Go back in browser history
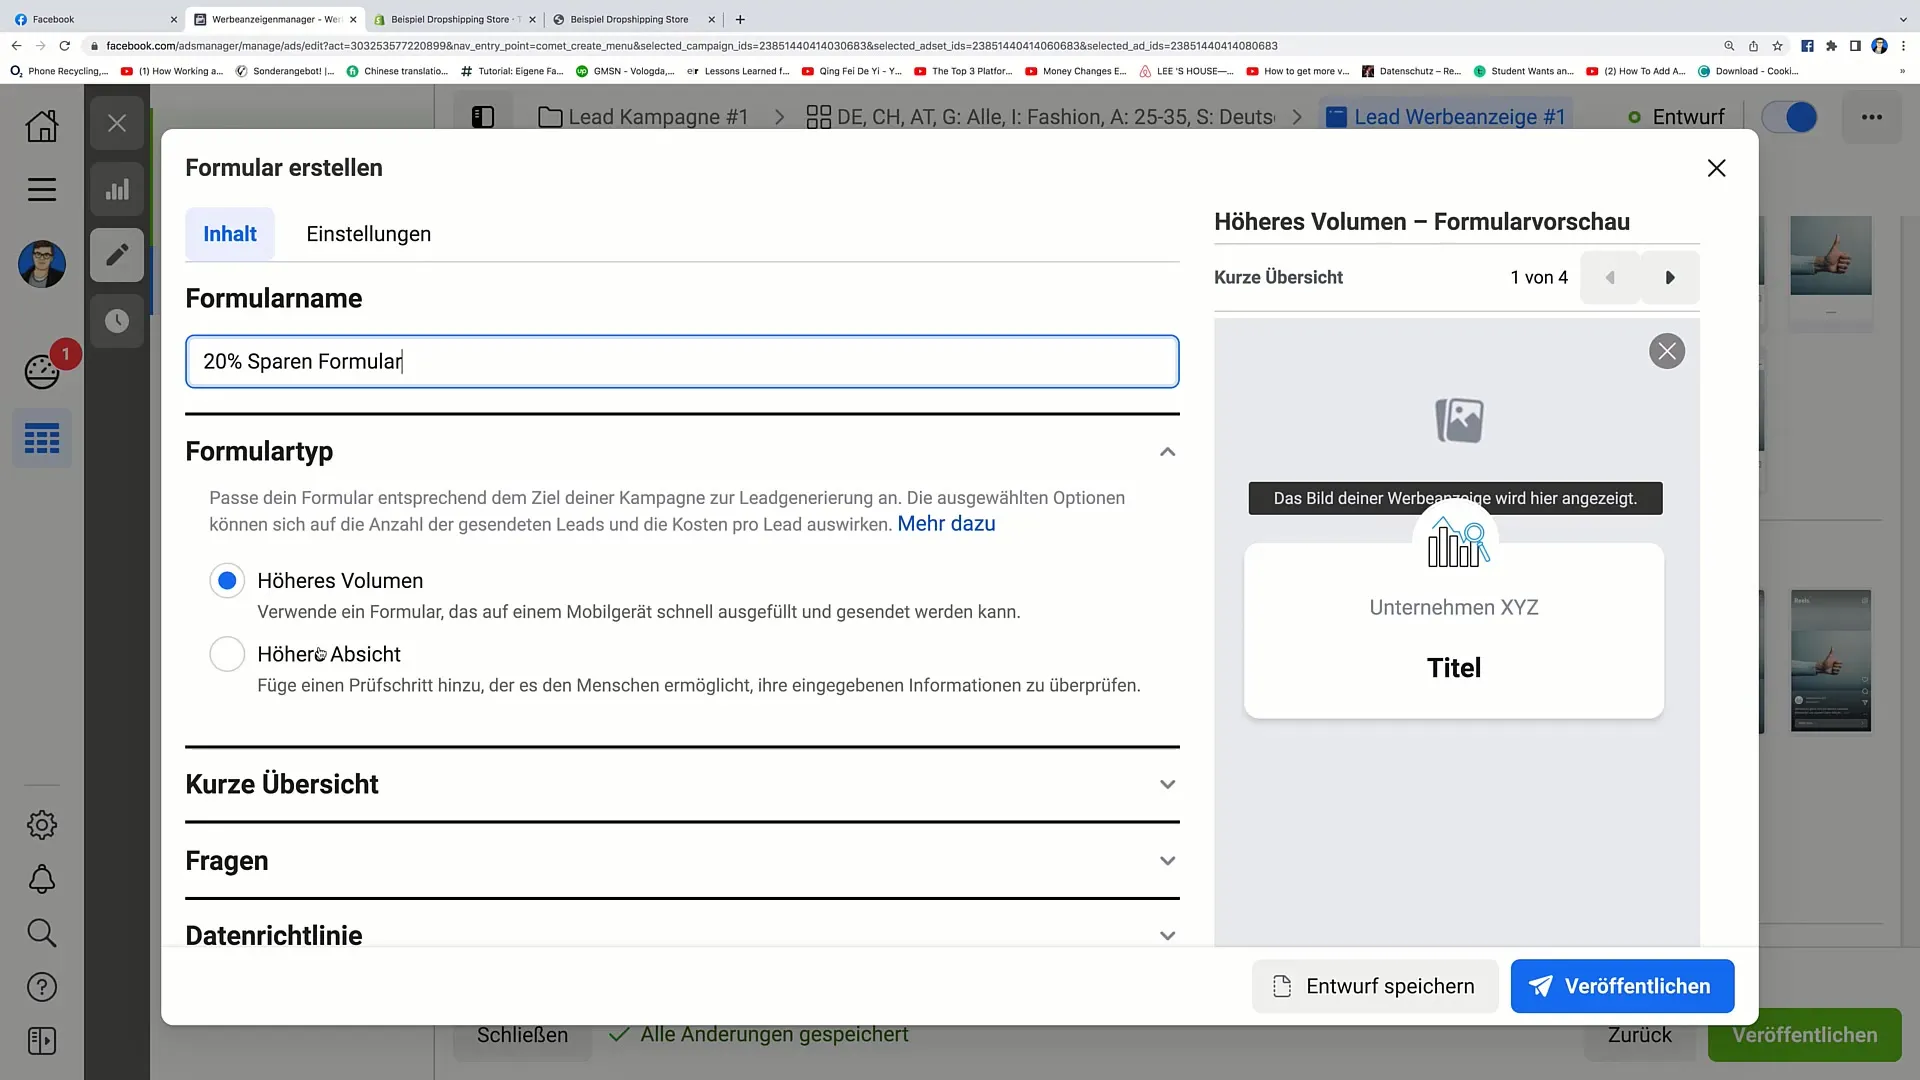 (16, 46)
